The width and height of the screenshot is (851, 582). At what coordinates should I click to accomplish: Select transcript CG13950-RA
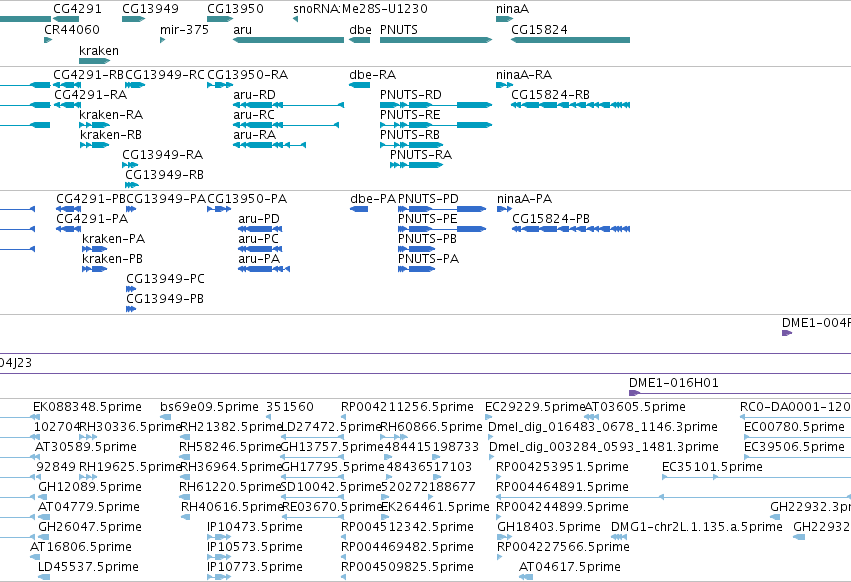pyautogui.click(x=220, y=85)
